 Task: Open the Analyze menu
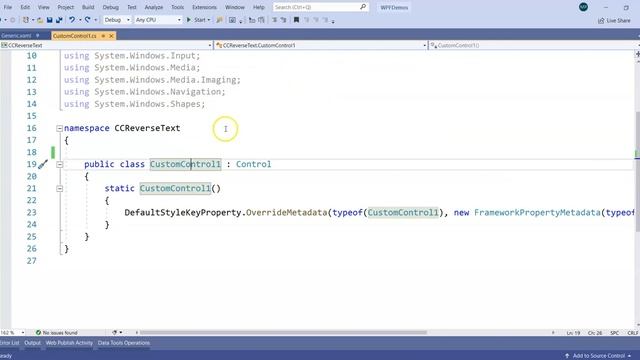(x=153, y=7)
